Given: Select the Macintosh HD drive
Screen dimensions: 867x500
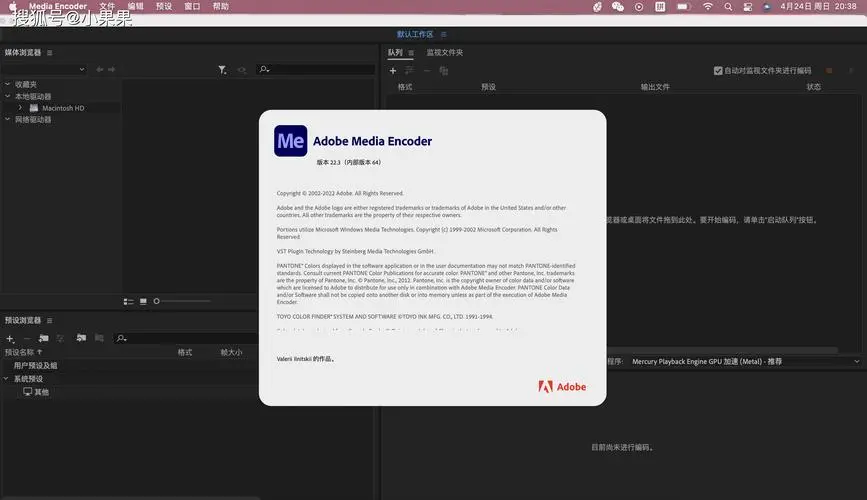Looking at the screenshot, I should [x=63, y=108].
